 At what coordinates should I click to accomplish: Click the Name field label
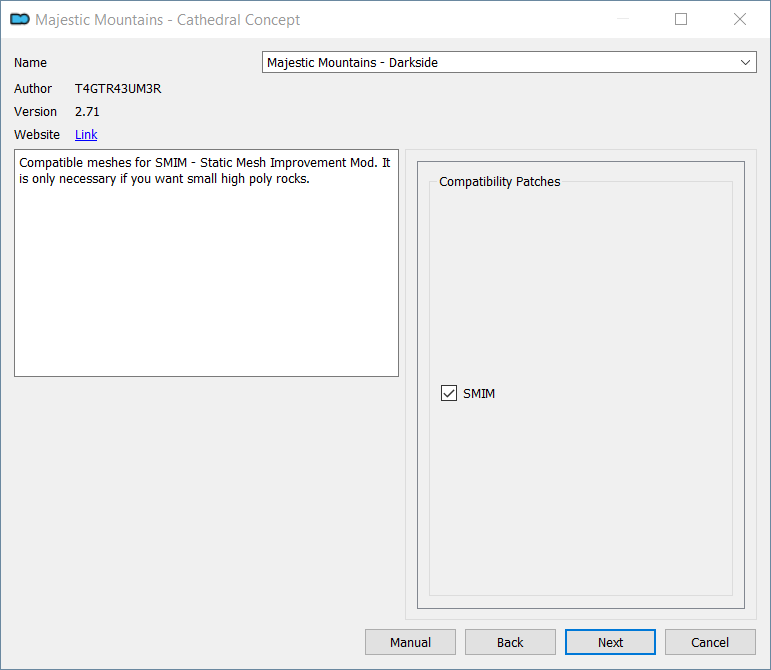coord(30,62)
